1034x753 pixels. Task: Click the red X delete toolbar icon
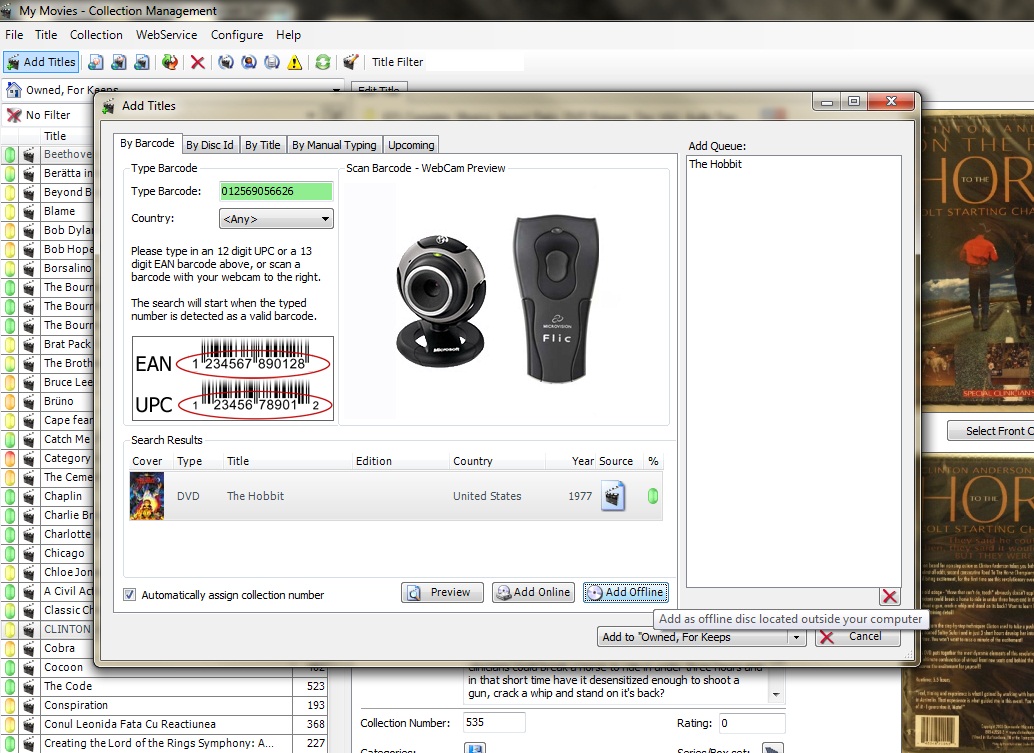point(198,62)
